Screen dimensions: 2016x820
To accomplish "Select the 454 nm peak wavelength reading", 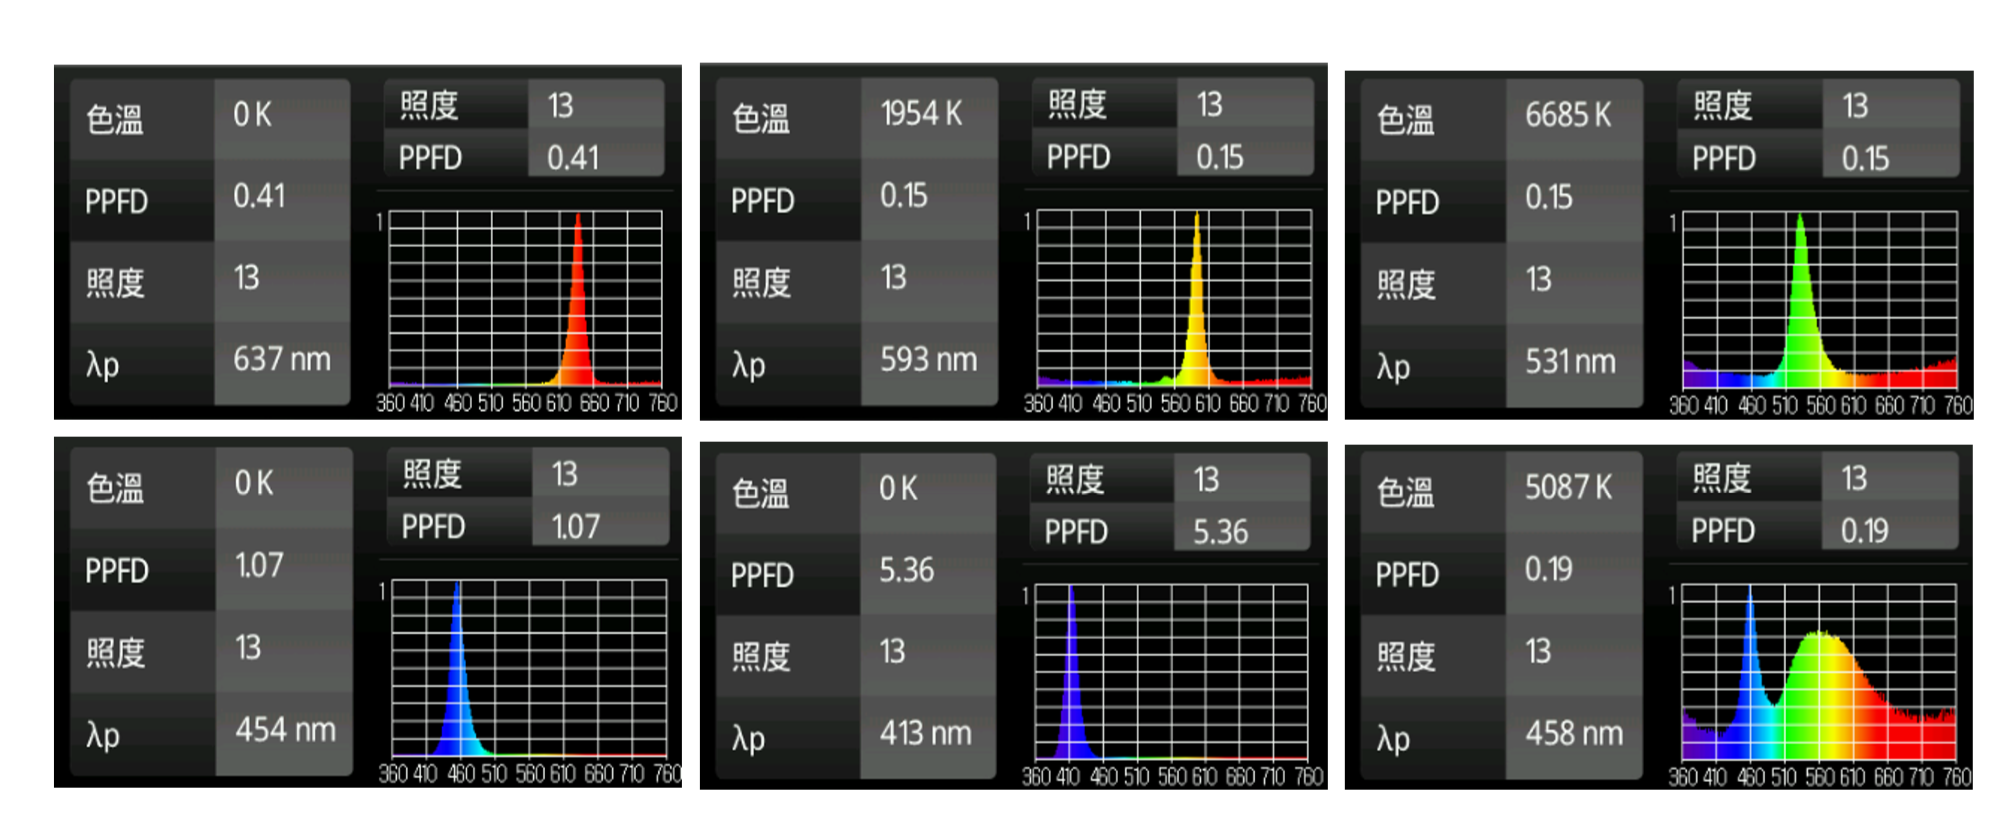I will pos(285,729).
